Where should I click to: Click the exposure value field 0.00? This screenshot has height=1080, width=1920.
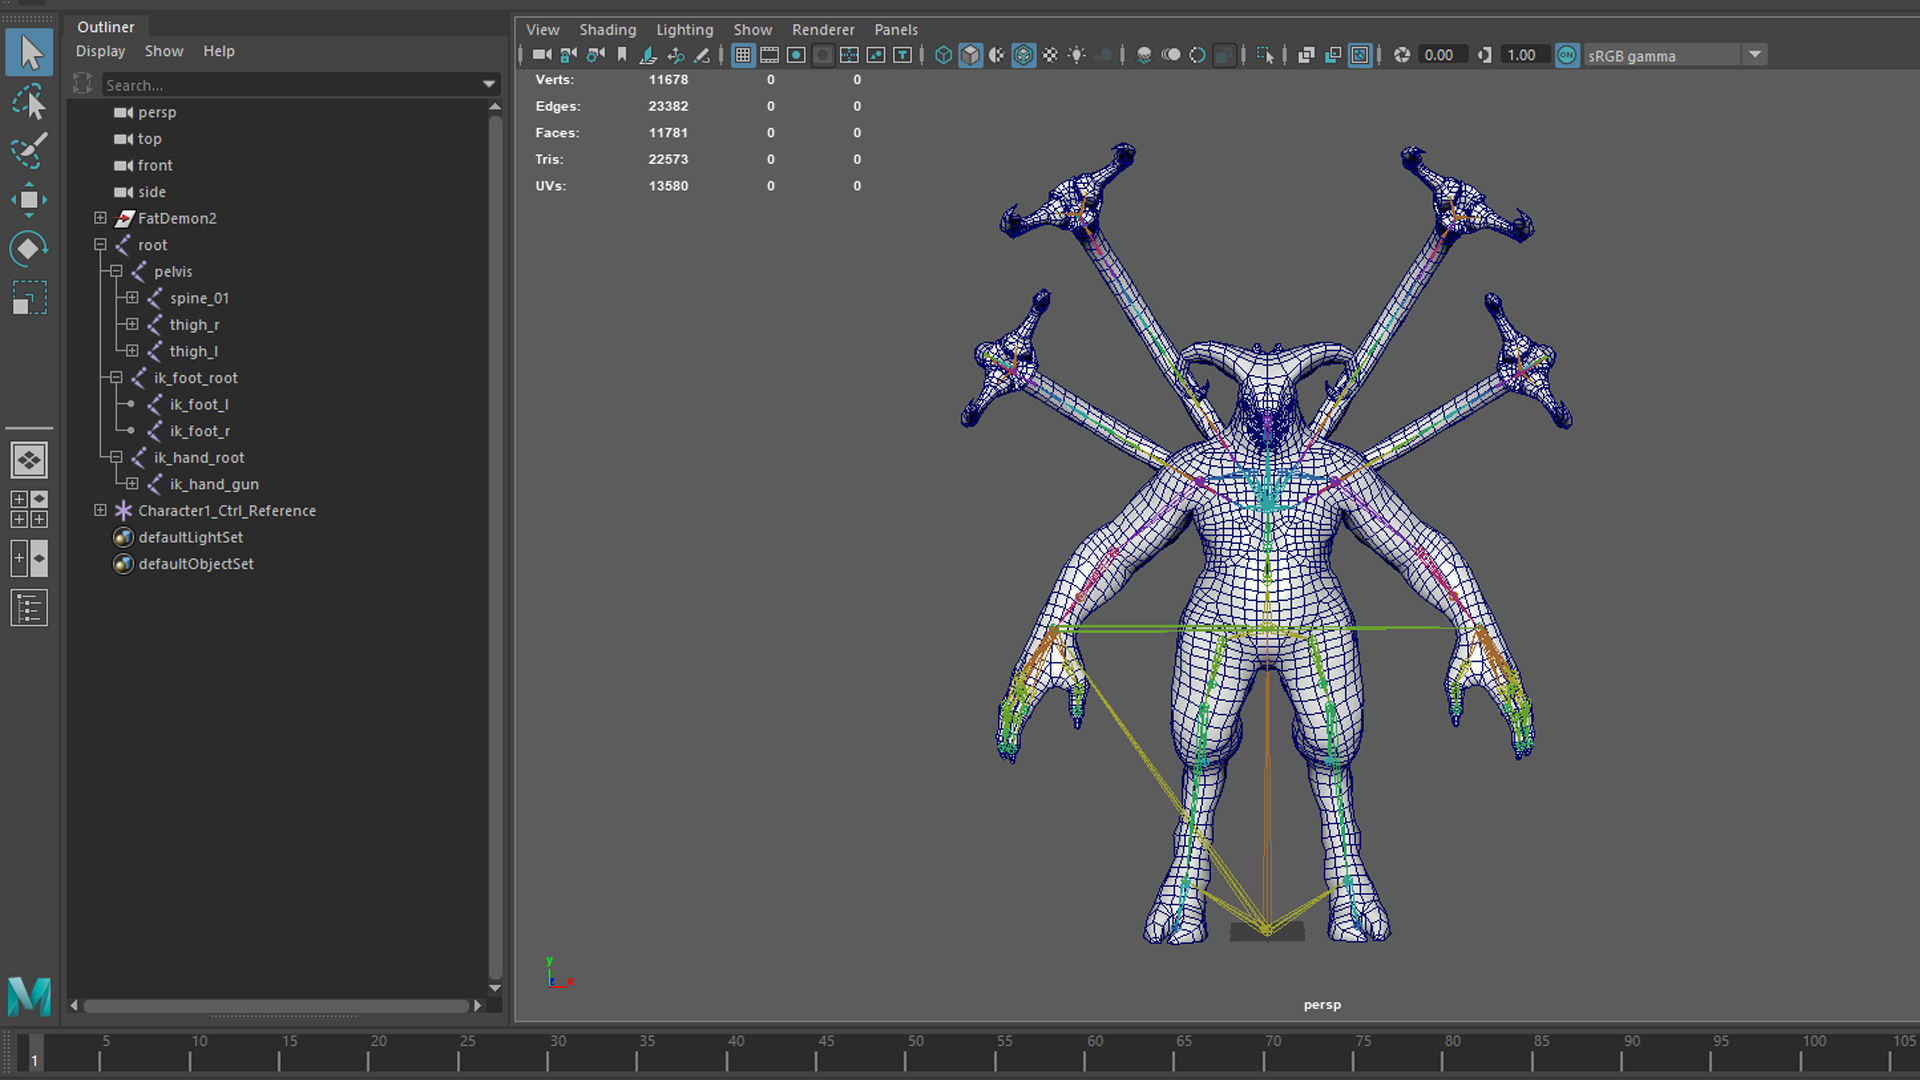1439,55
